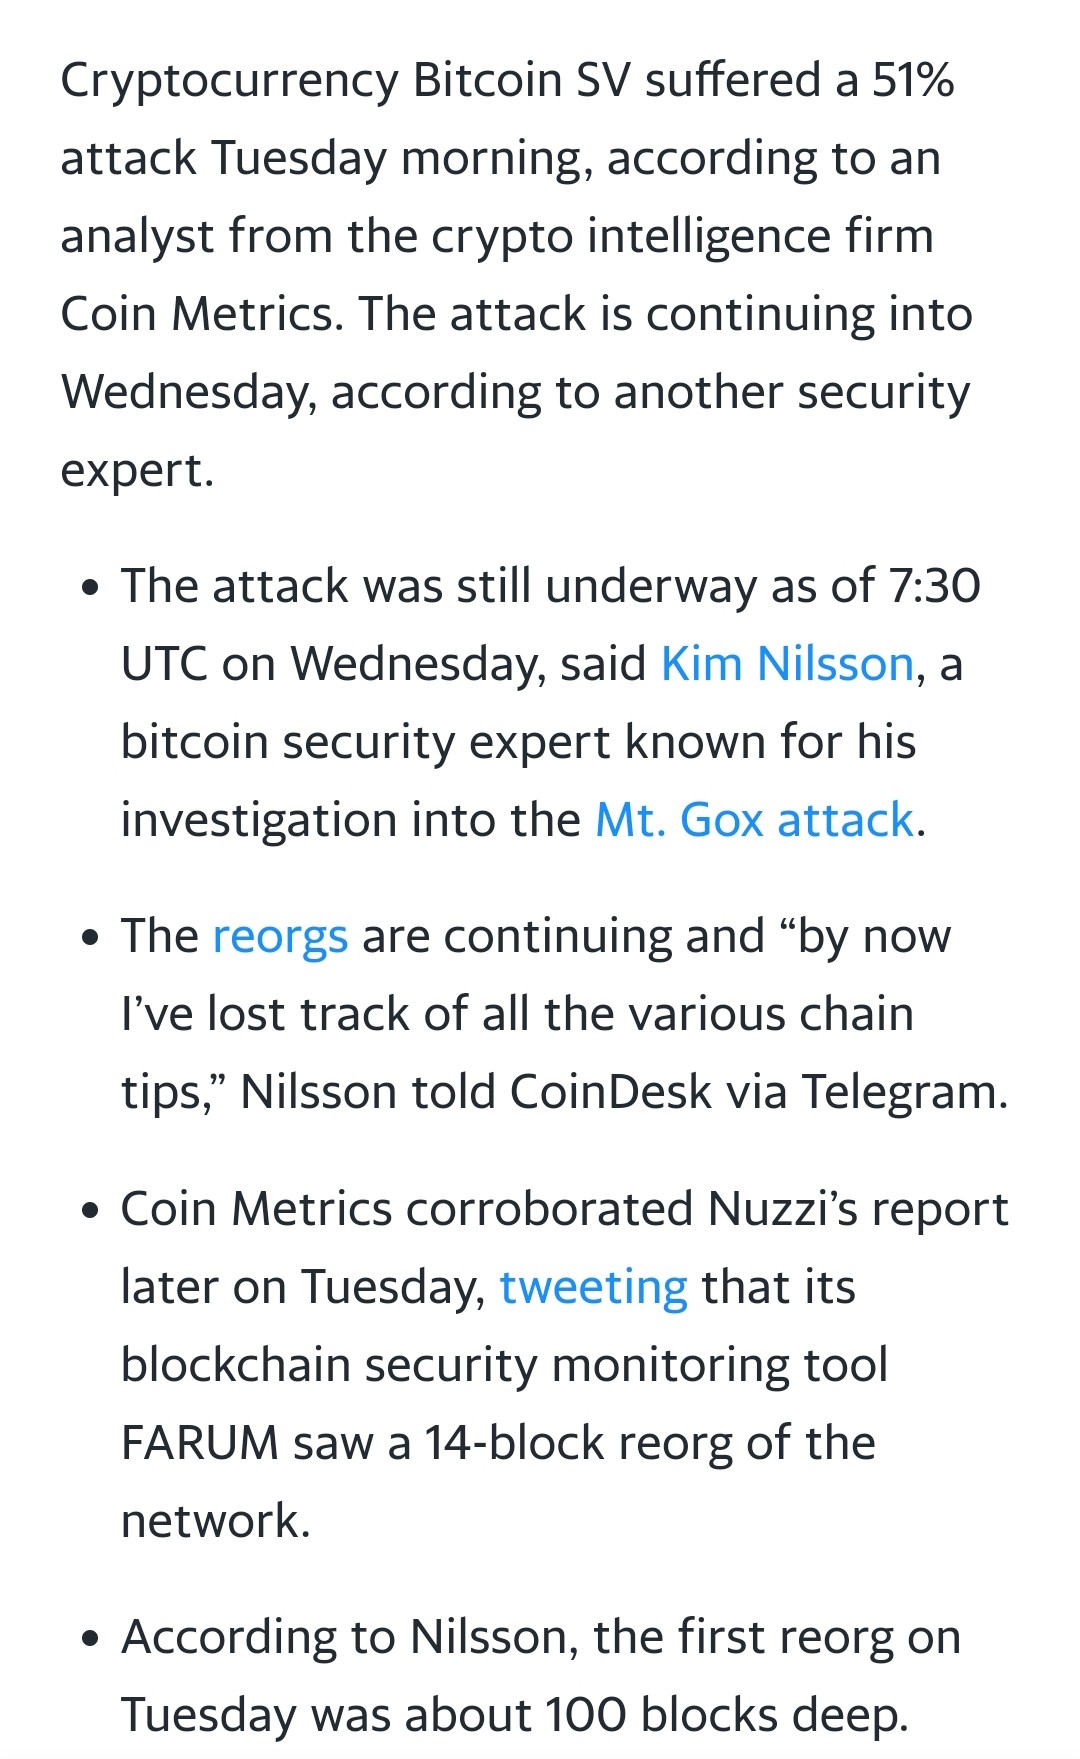
Task: Tap the word 'FARUM' in the third bullet
Action: [200, 1443]
